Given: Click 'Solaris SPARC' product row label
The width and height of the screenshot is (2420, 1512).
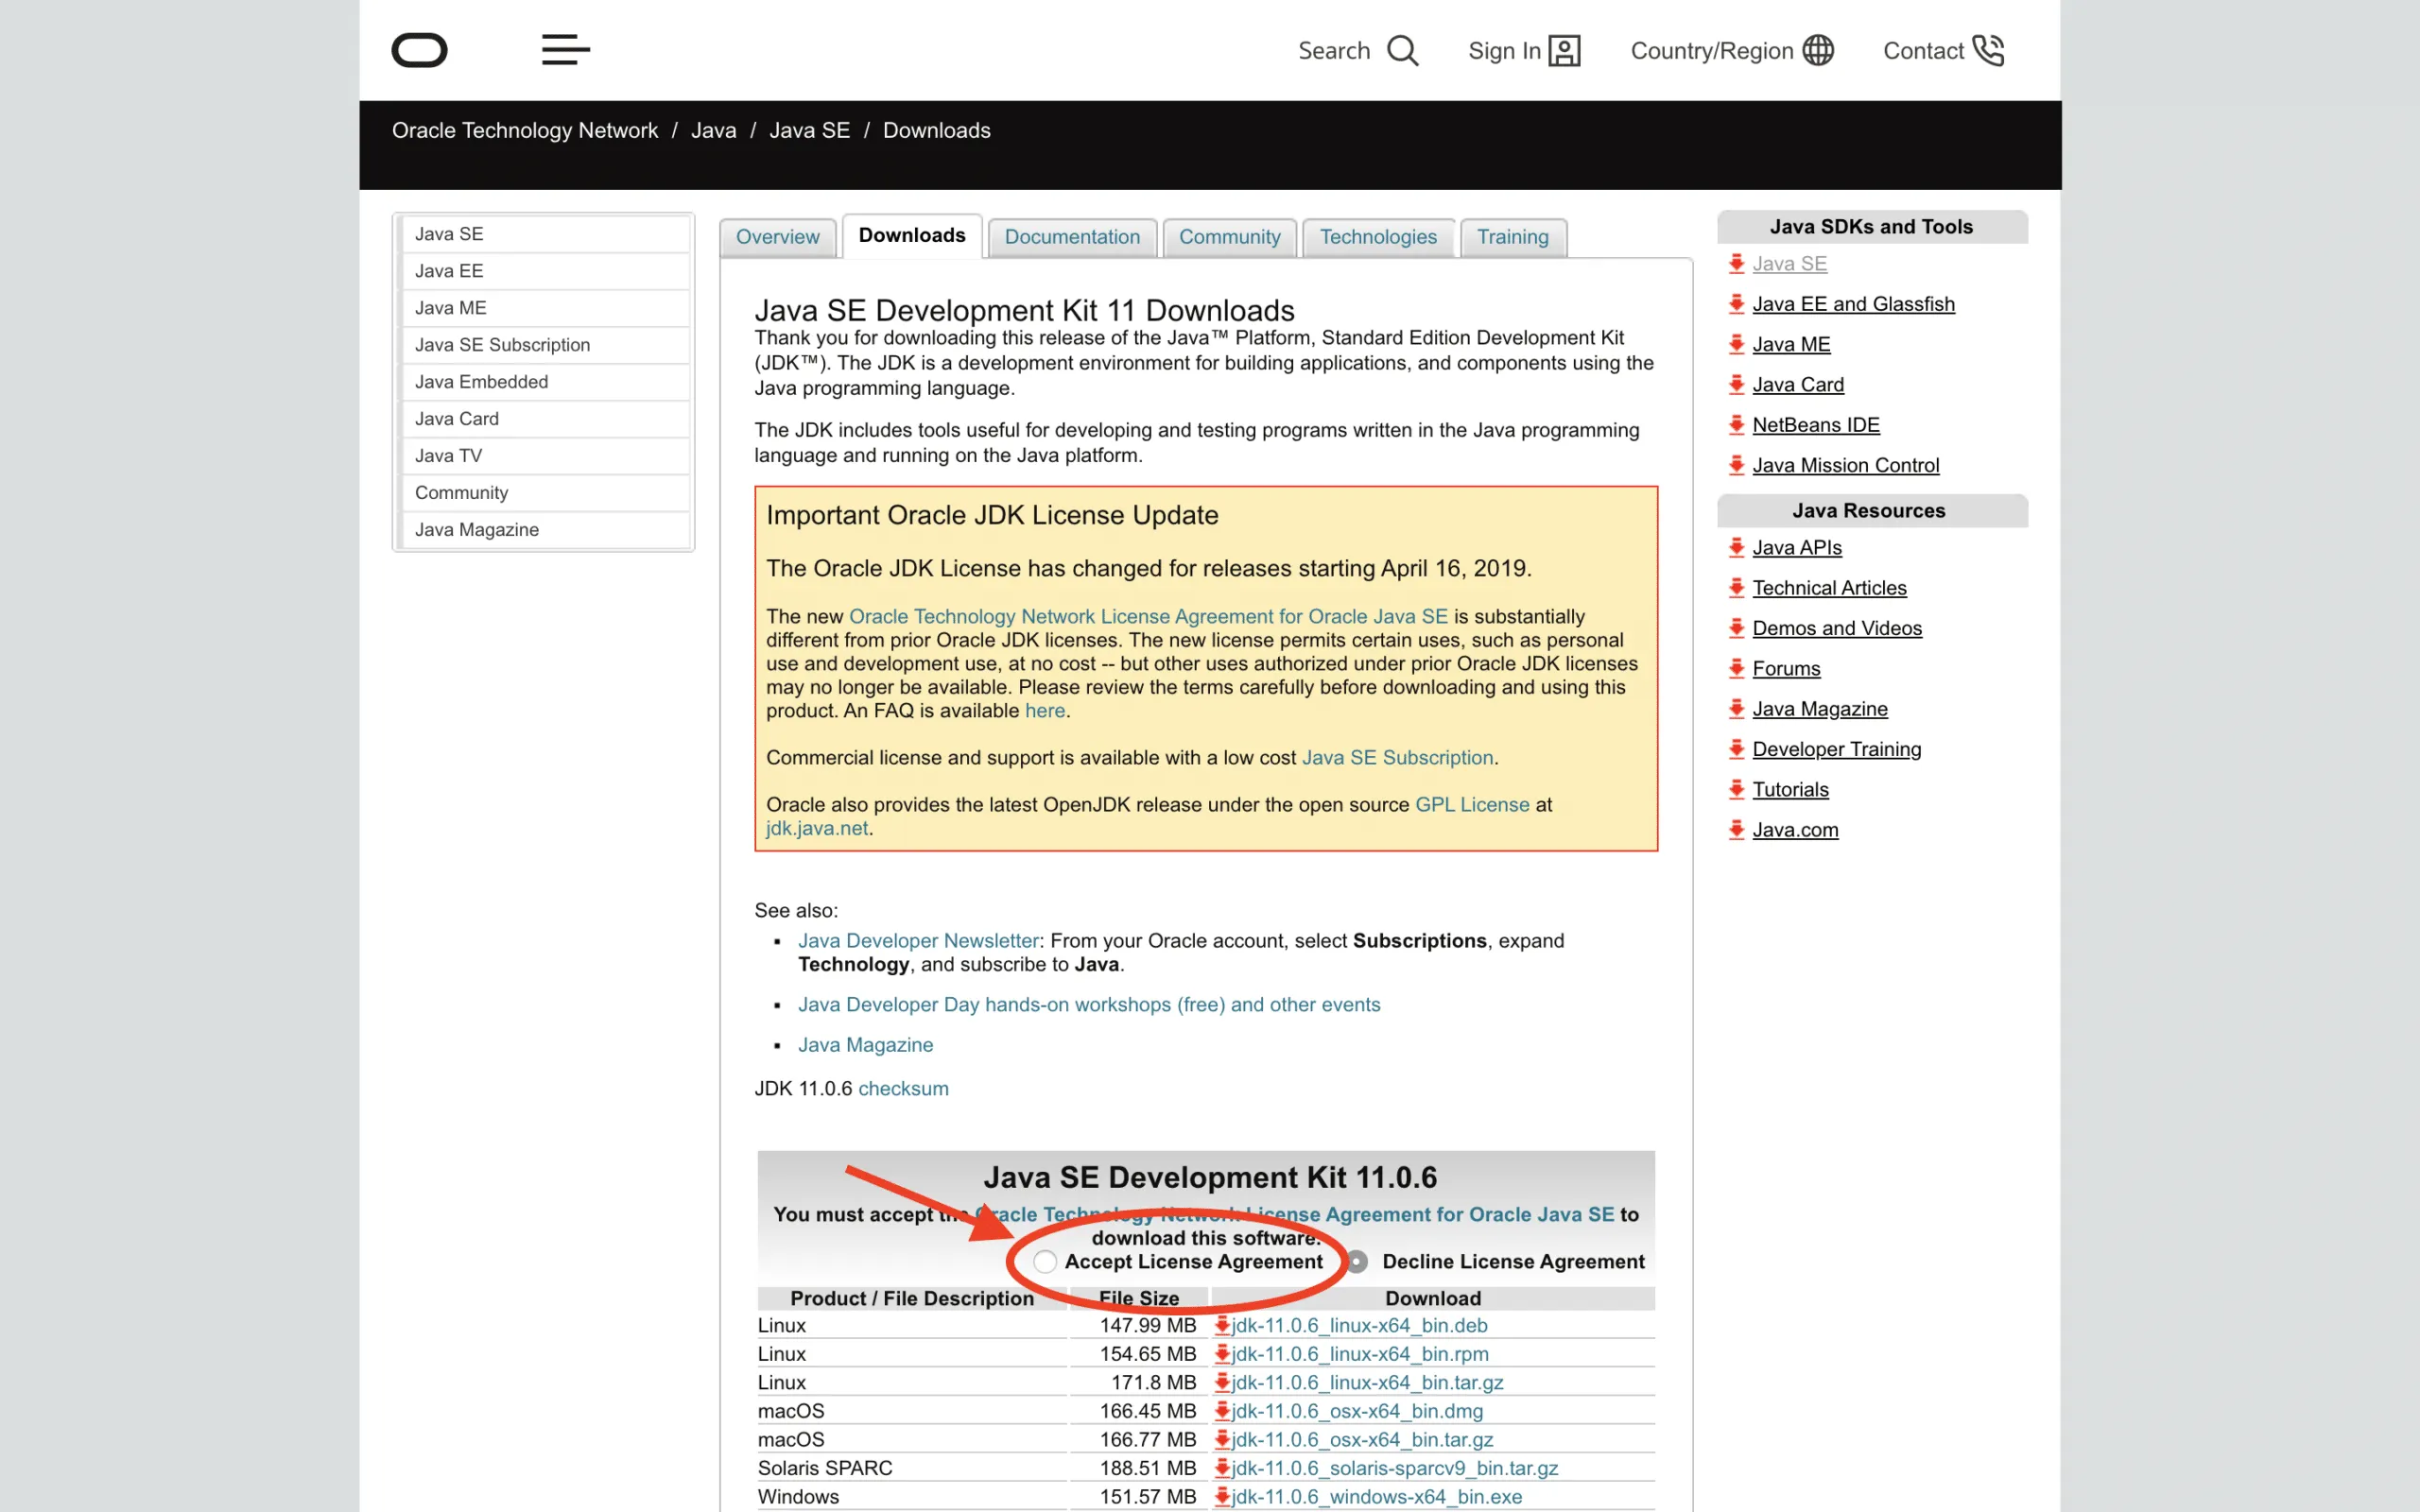Looking at the screenshot, I should click(x=825, y=1468).
